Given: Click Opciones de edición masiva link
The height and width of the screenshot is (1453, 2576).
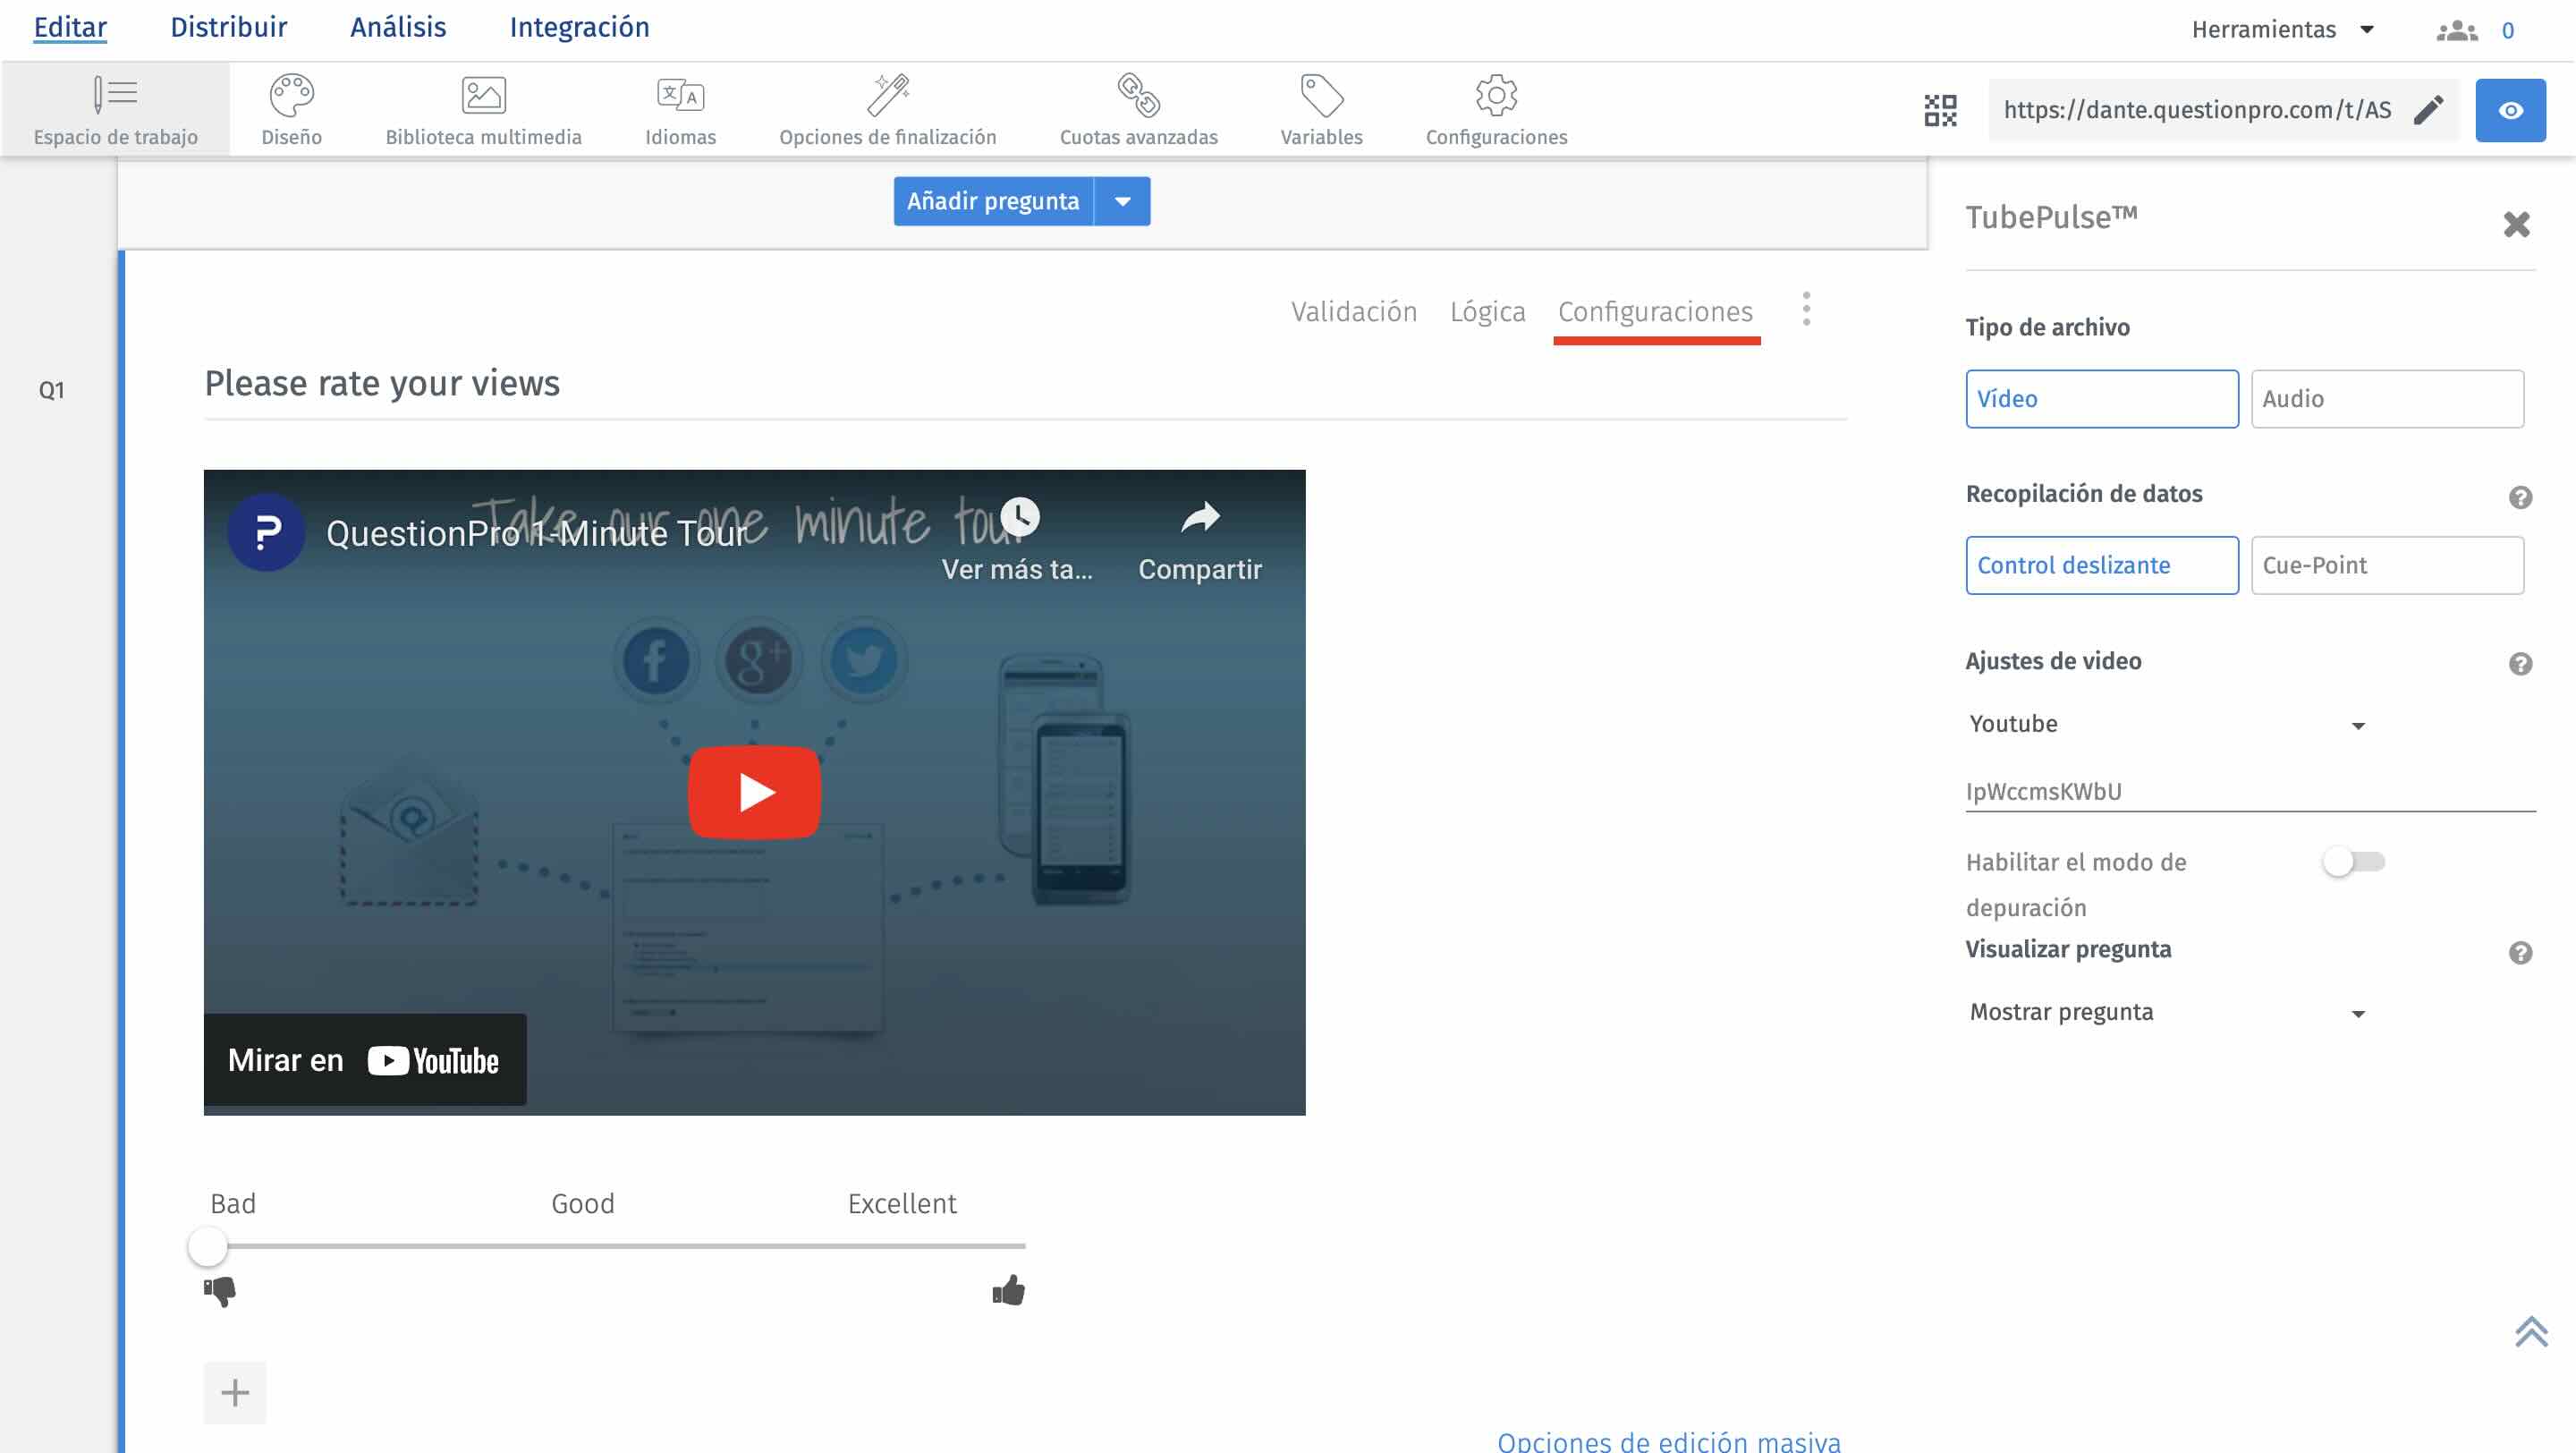Looking at the screenshot, I should 1668,1441.
